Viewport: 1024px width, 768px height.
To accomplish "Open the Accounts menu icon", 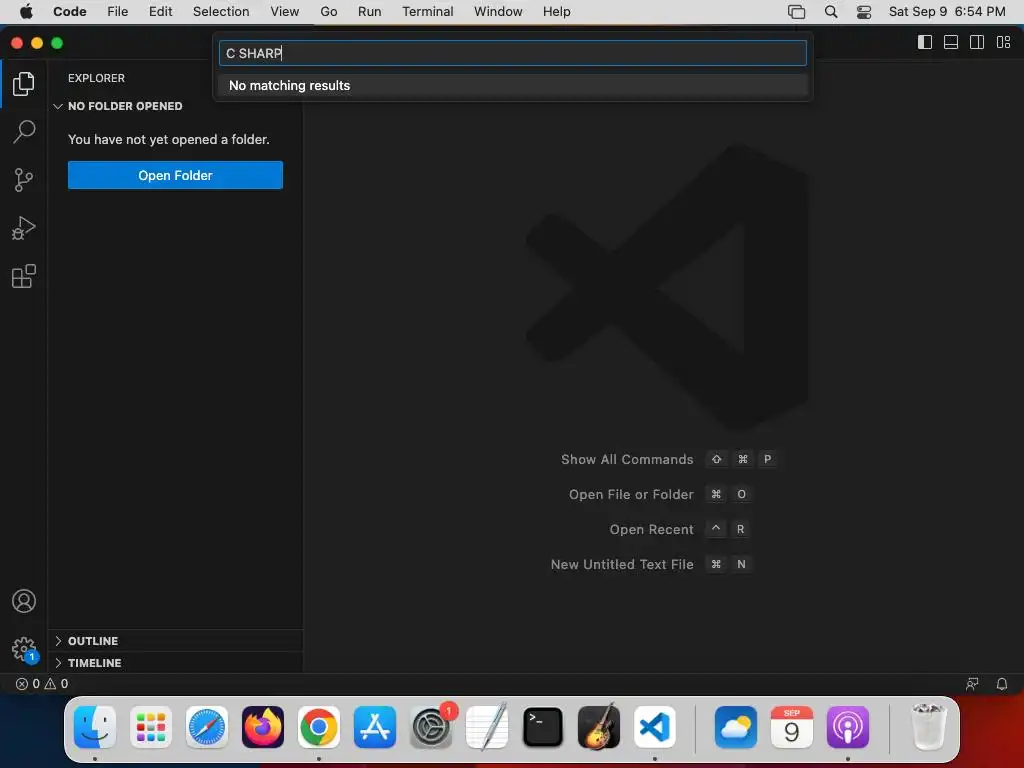I will coord(24,601).
